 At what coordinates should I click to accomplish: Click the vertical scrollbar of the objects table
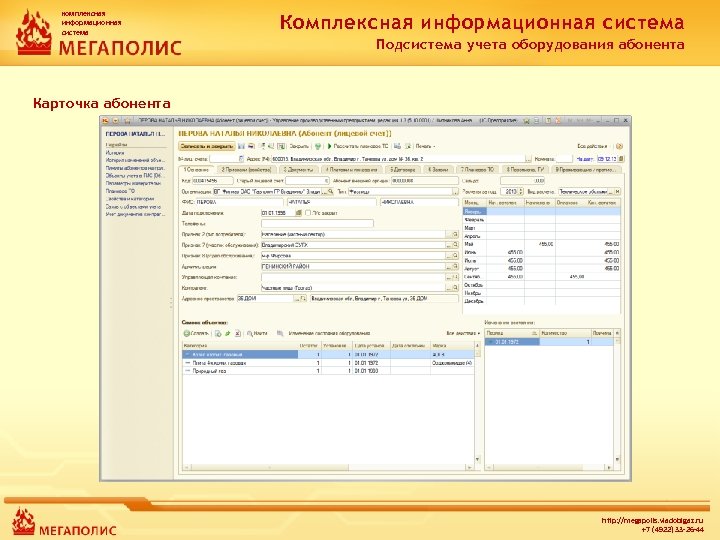[x=478, y=402]
